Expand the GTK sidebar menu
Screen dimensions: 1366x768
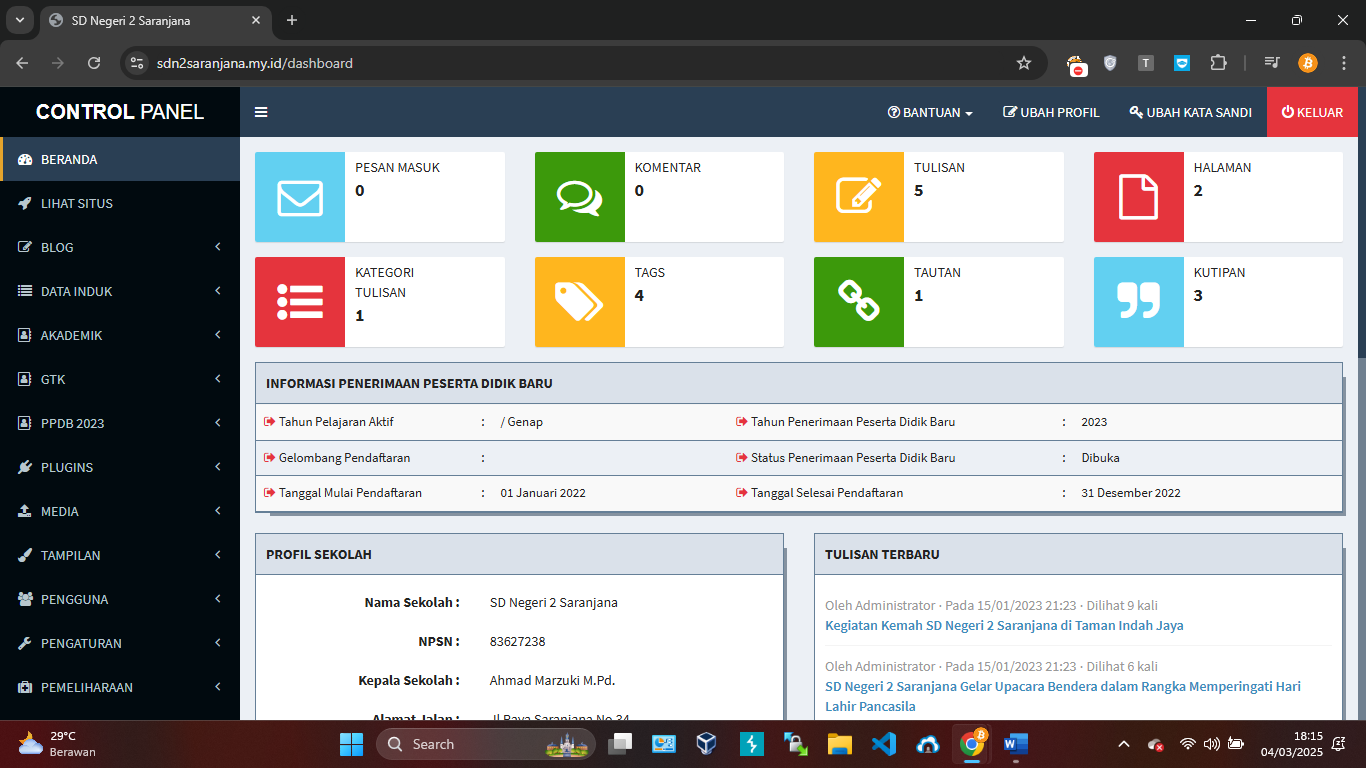(120, 379)
